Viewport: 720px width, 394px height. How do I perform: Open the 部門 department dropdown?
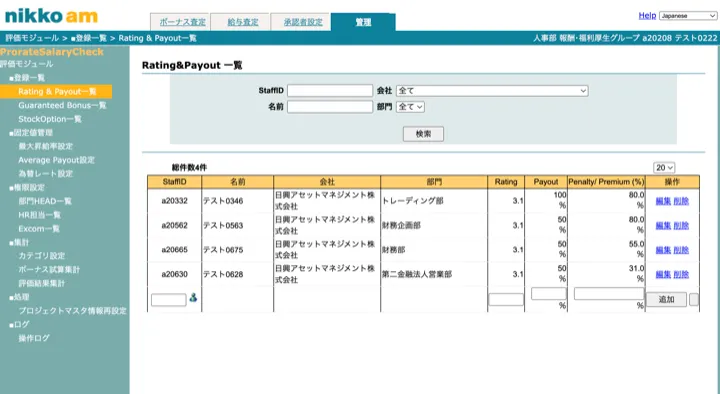click(410, 107)
